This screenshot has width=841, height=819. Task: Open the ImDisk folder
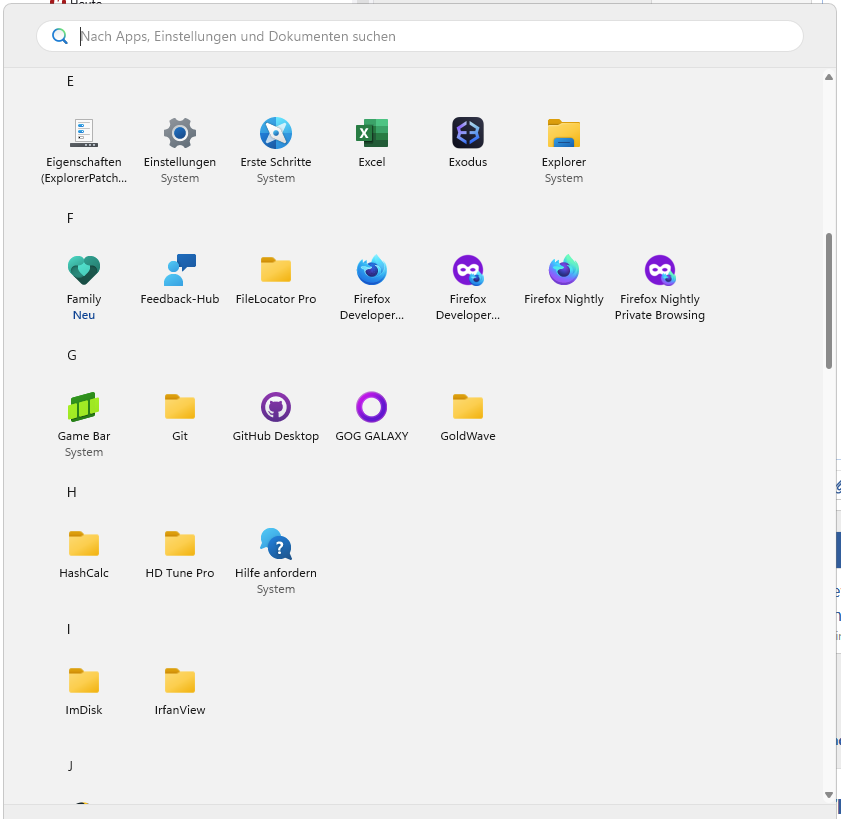click(x=84, y=691)
